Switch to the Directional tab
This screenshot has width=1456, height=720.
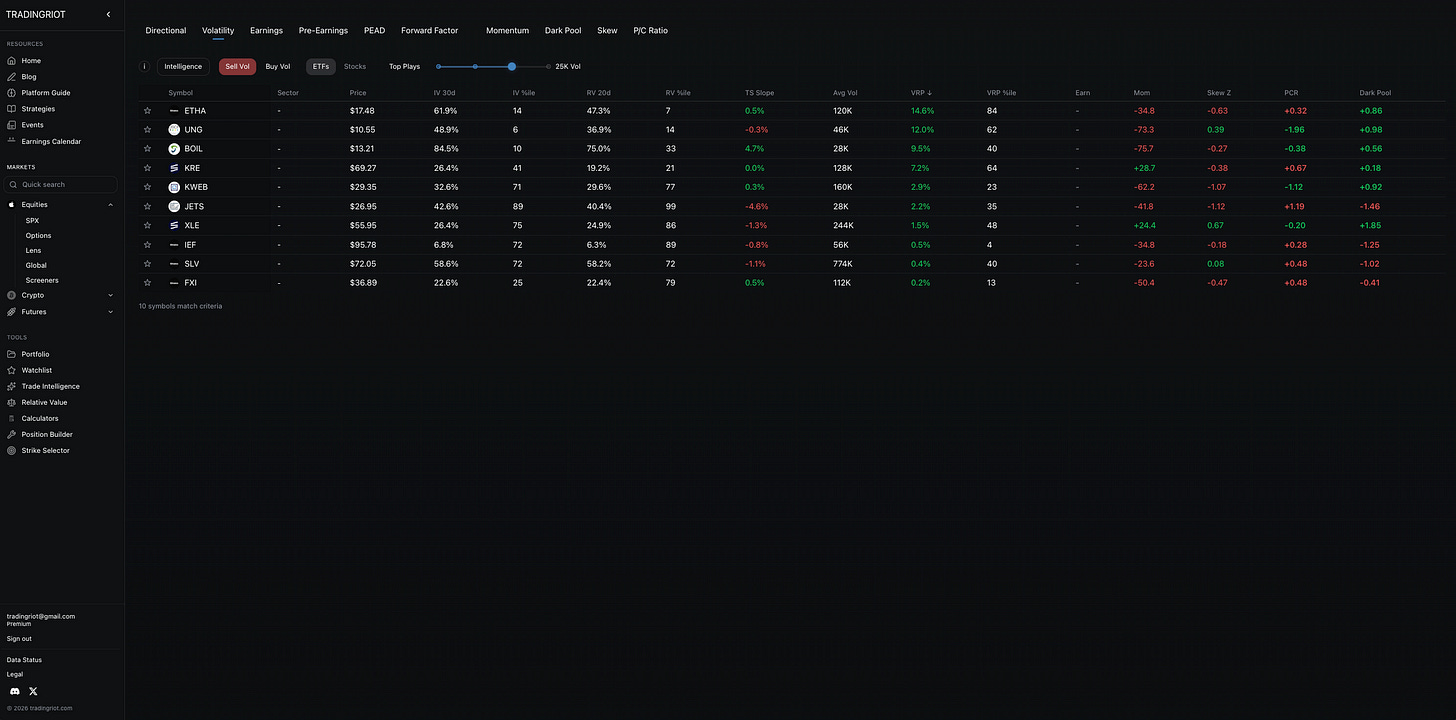click(x=166, y=31)
